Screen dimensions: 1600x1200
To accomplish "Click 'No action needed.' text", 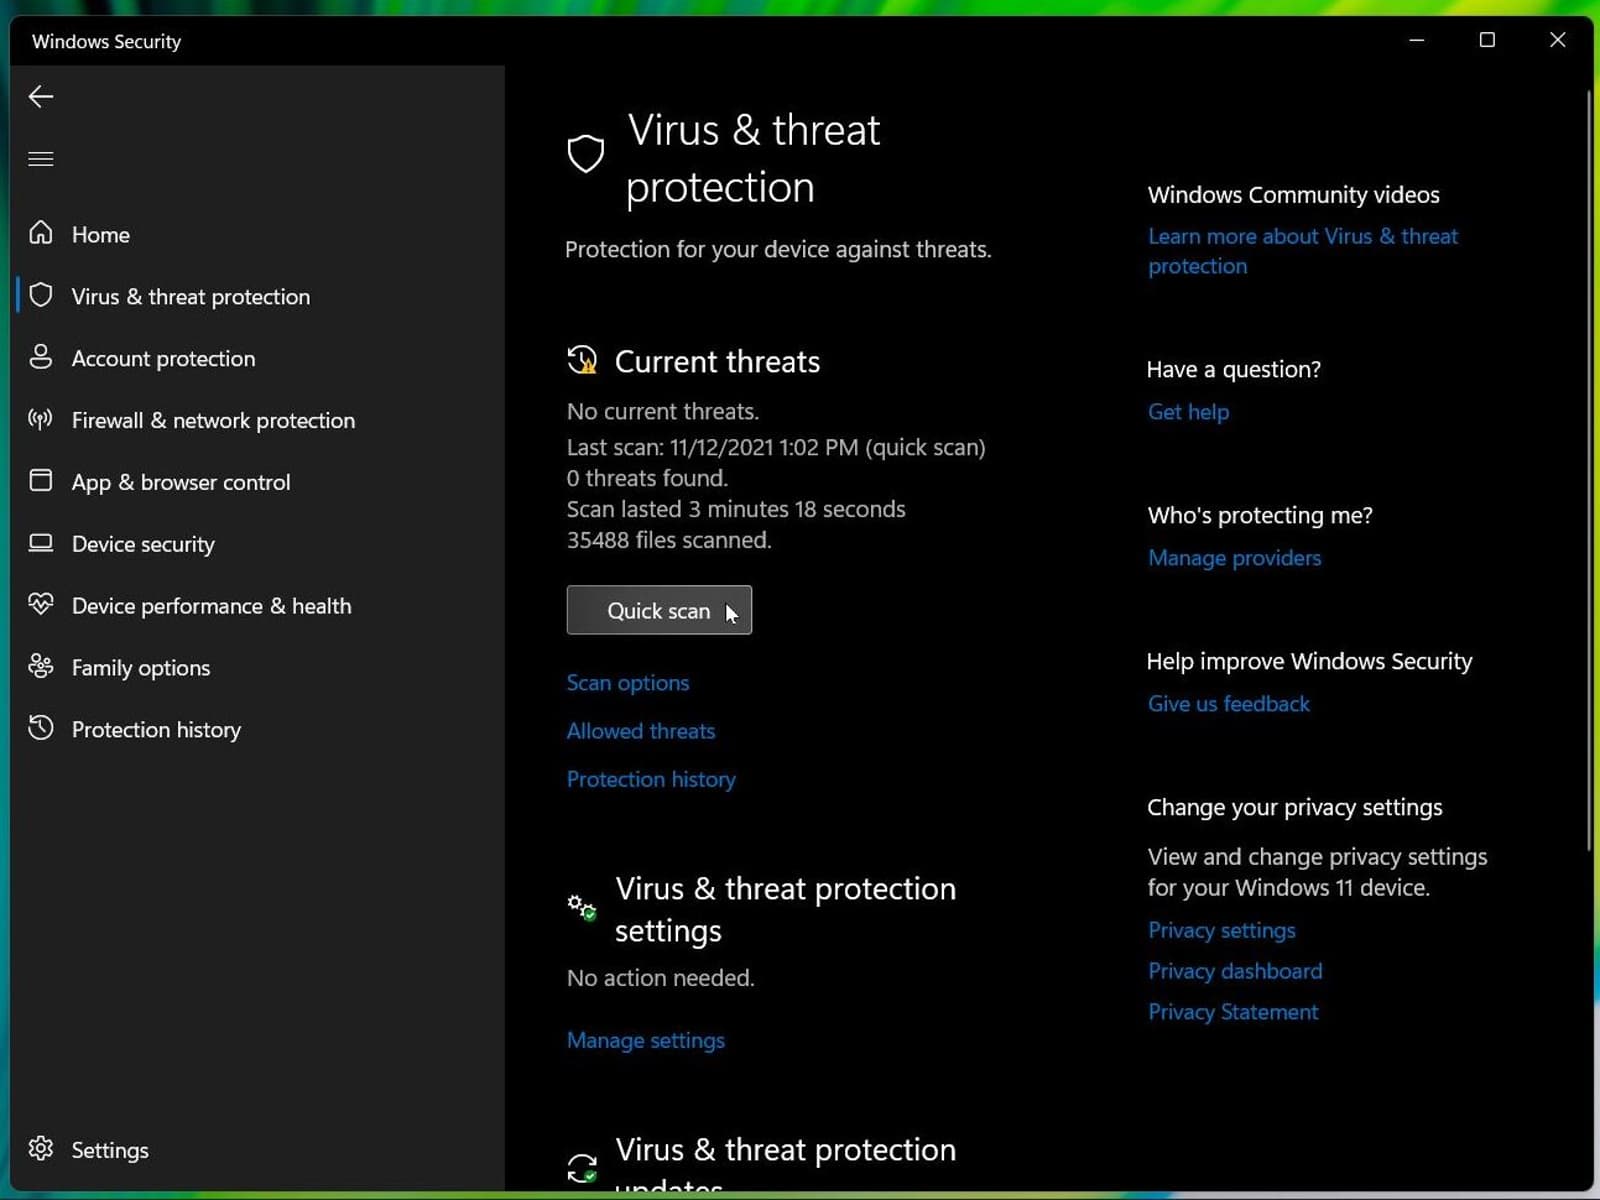I will 661,978.
